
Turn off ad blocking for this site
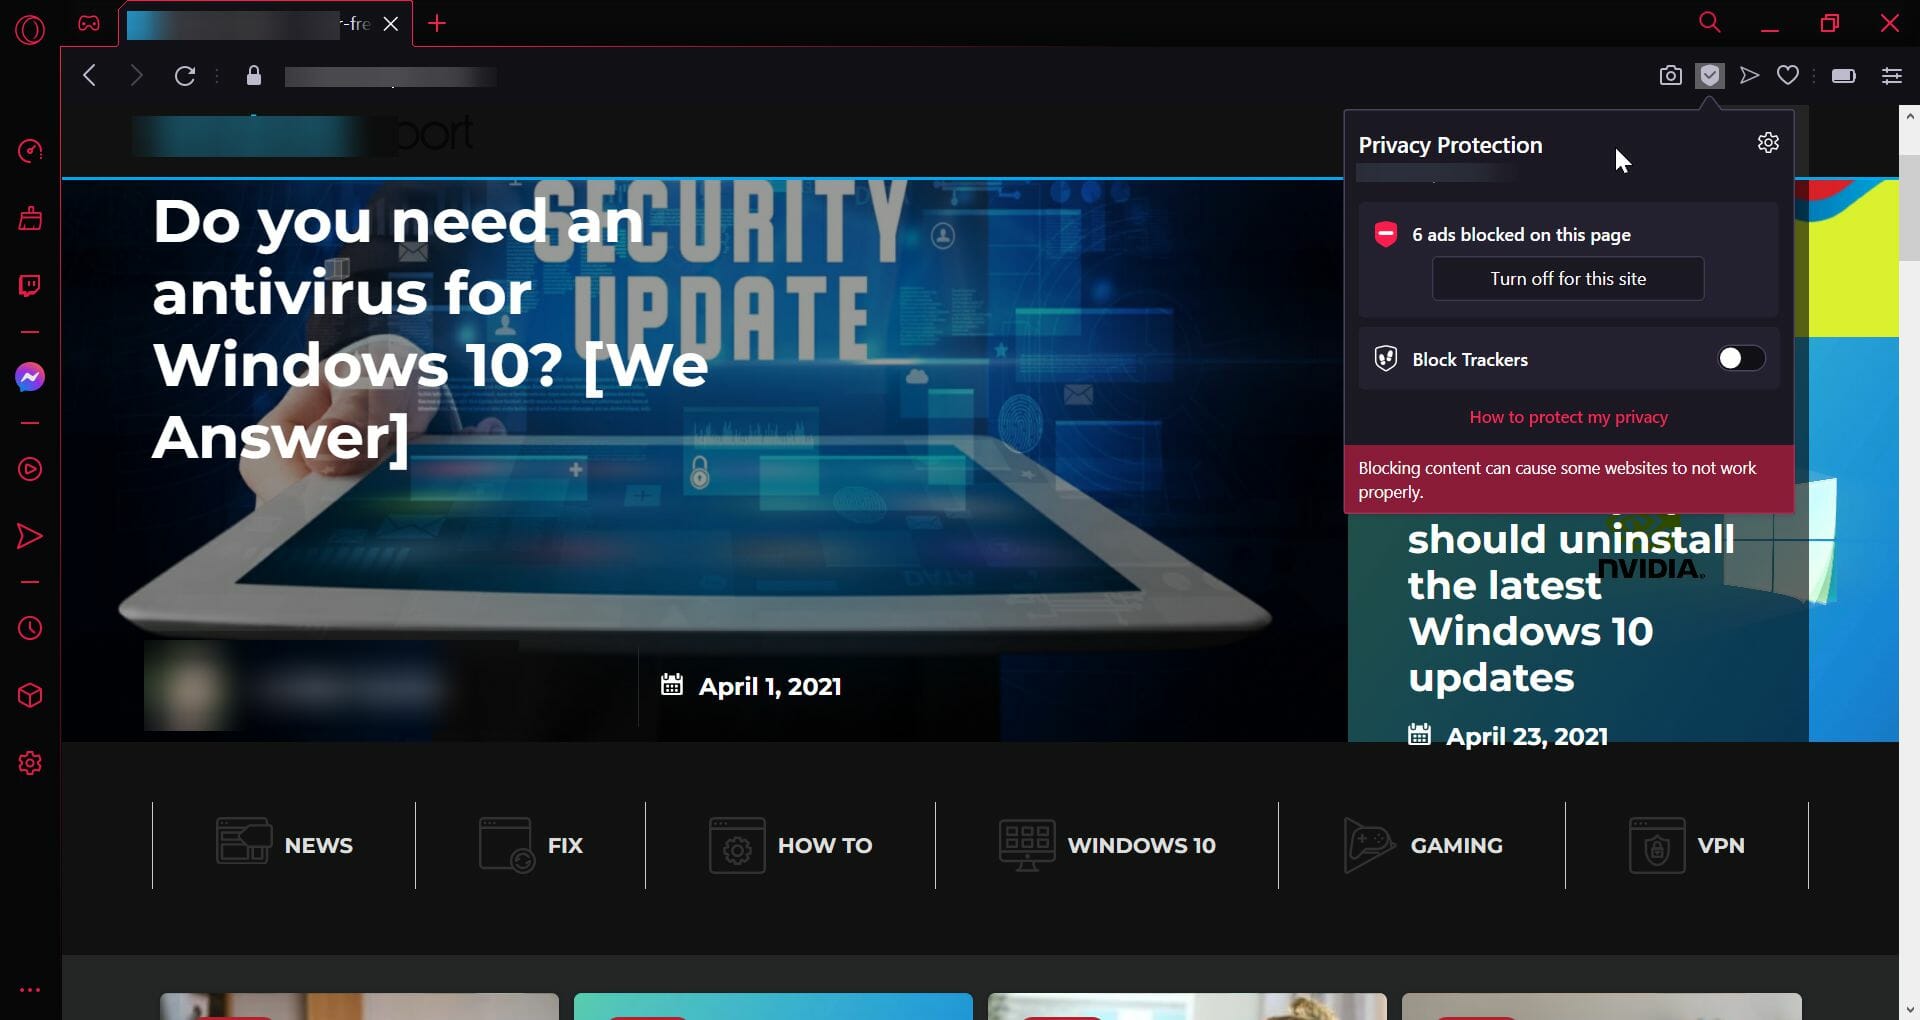point(1568,279)
